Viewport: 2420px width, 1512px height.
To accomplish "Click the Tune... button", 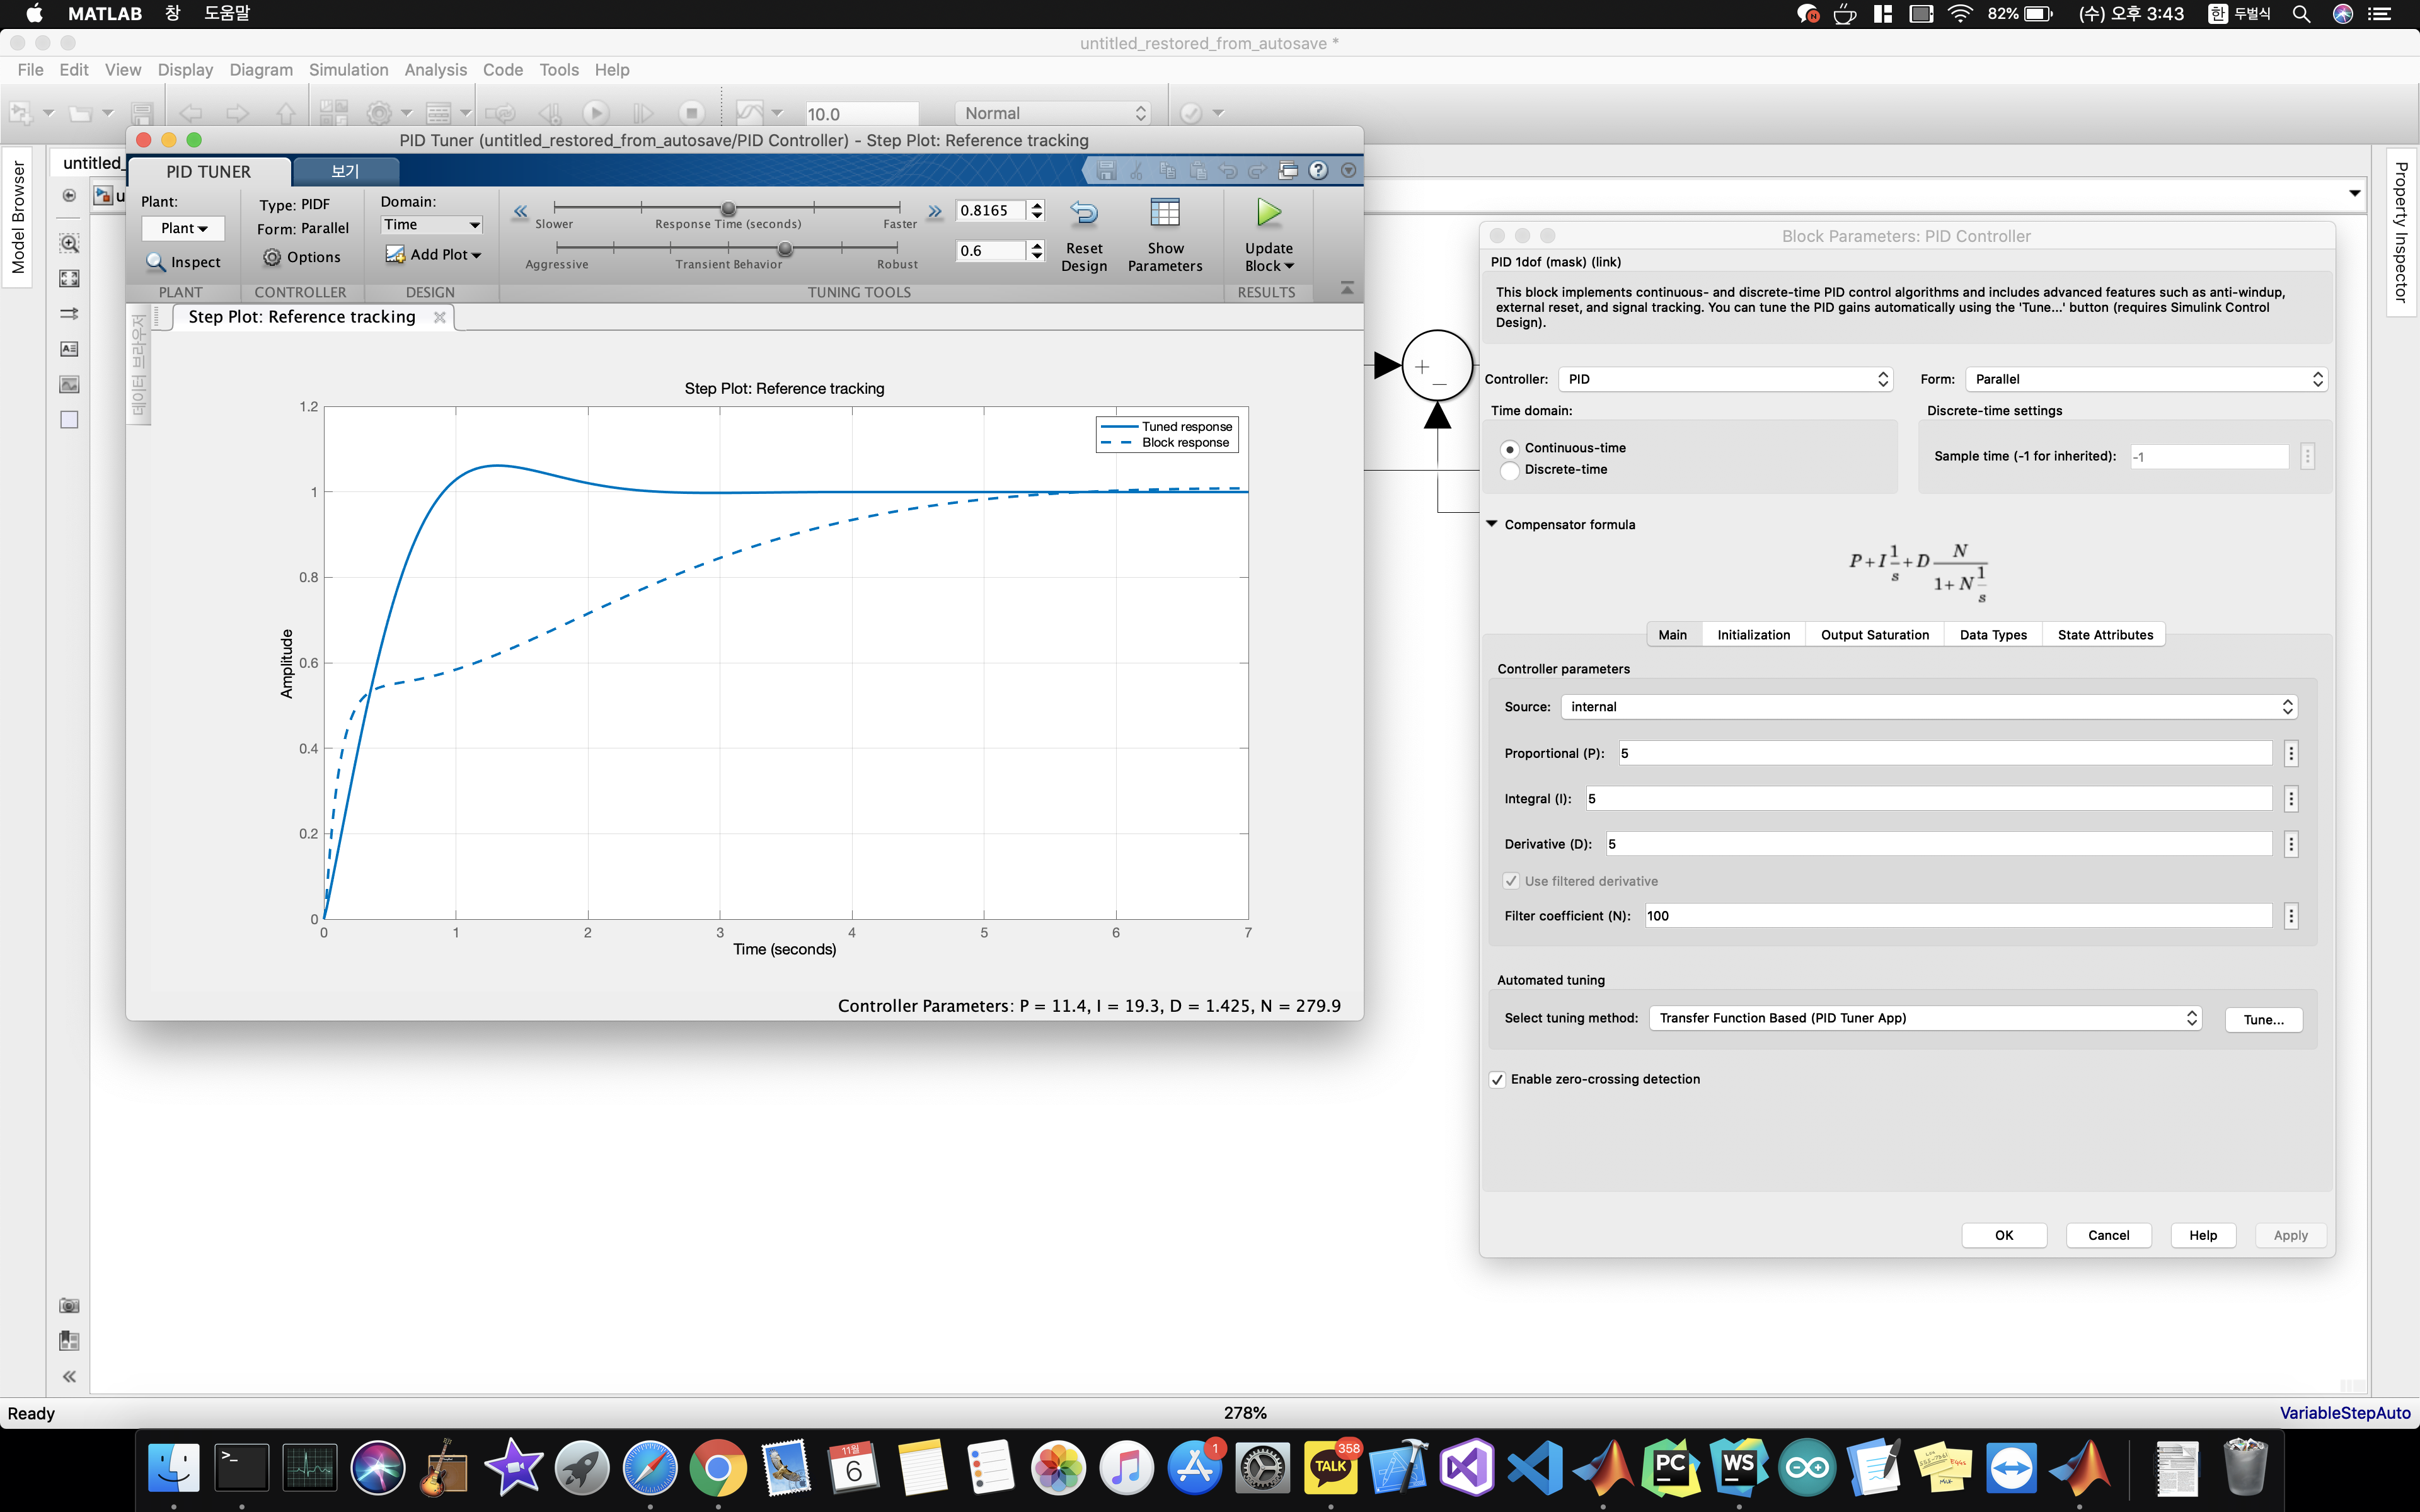I will (x=2263, y=1019).
